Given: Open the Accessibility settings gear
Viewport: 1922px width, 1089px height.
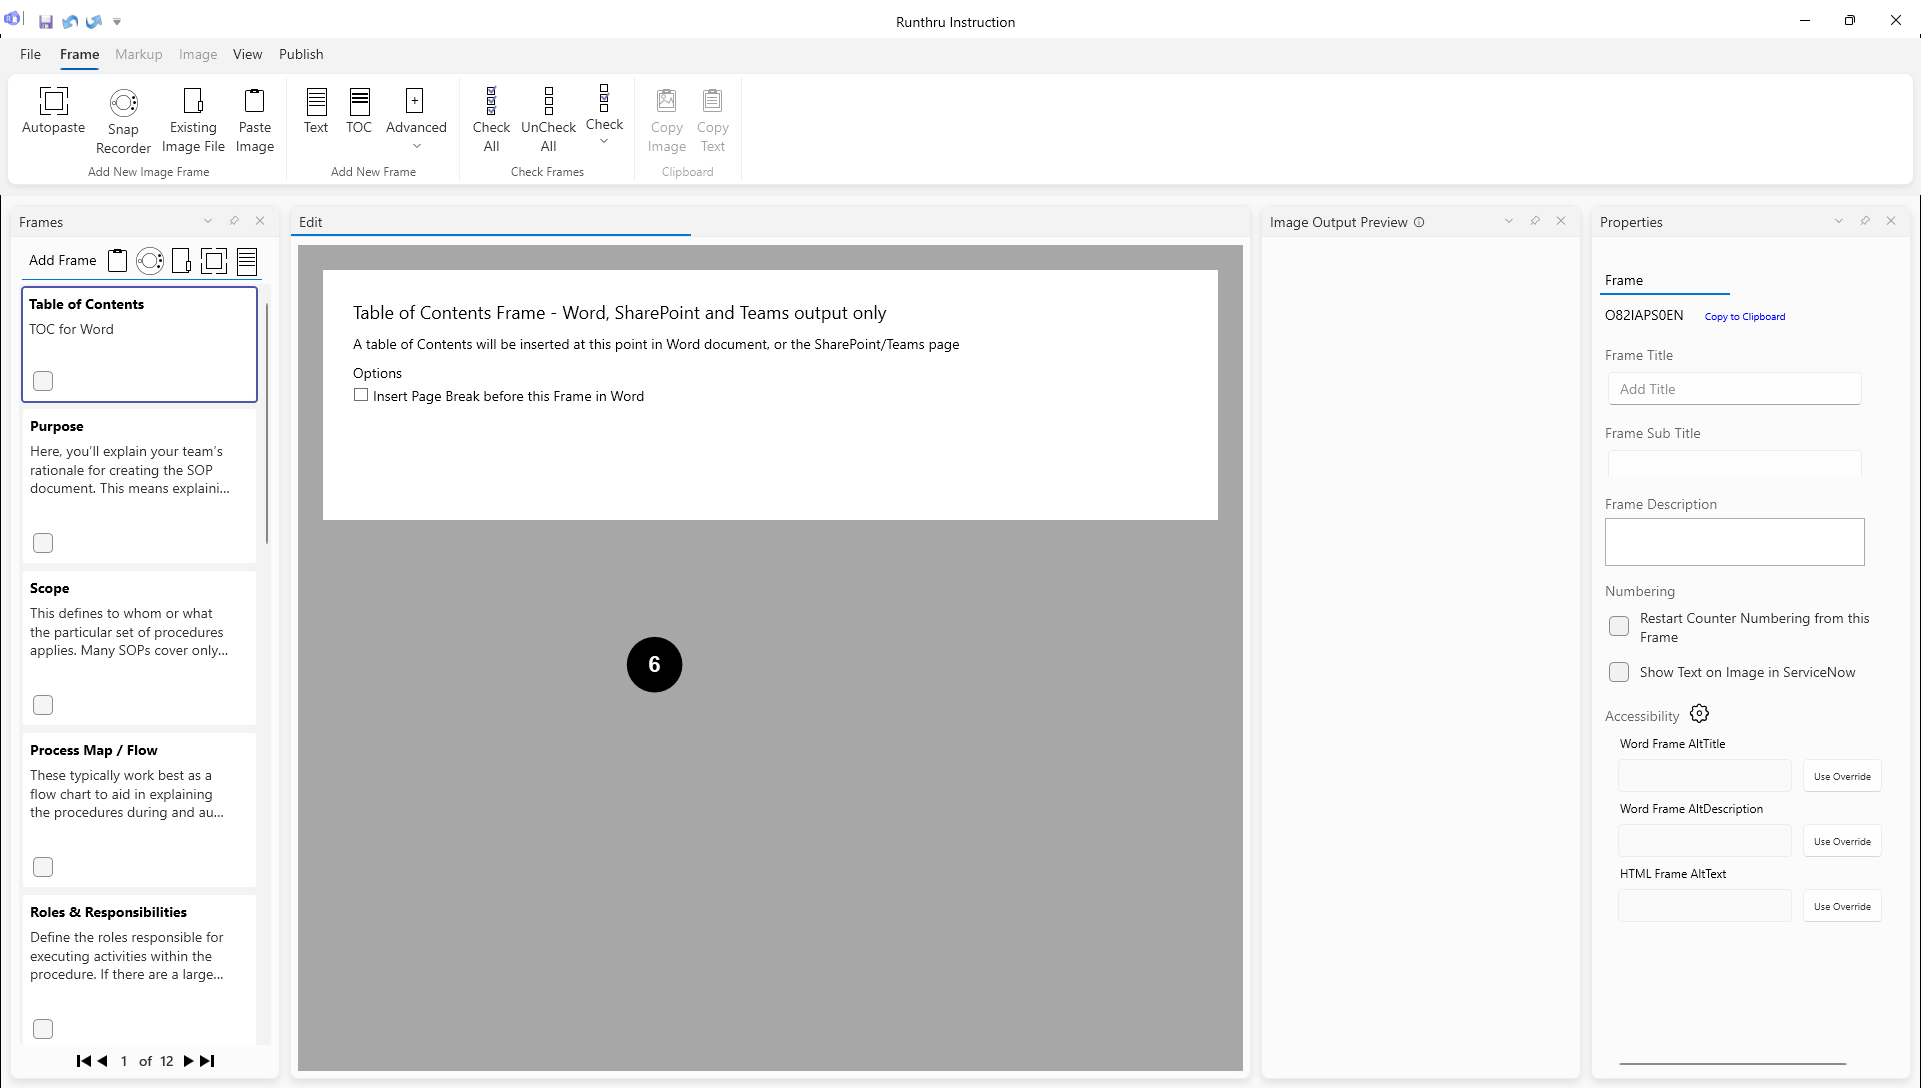Looking at the screenshot, I should (x=1699, y=714).
